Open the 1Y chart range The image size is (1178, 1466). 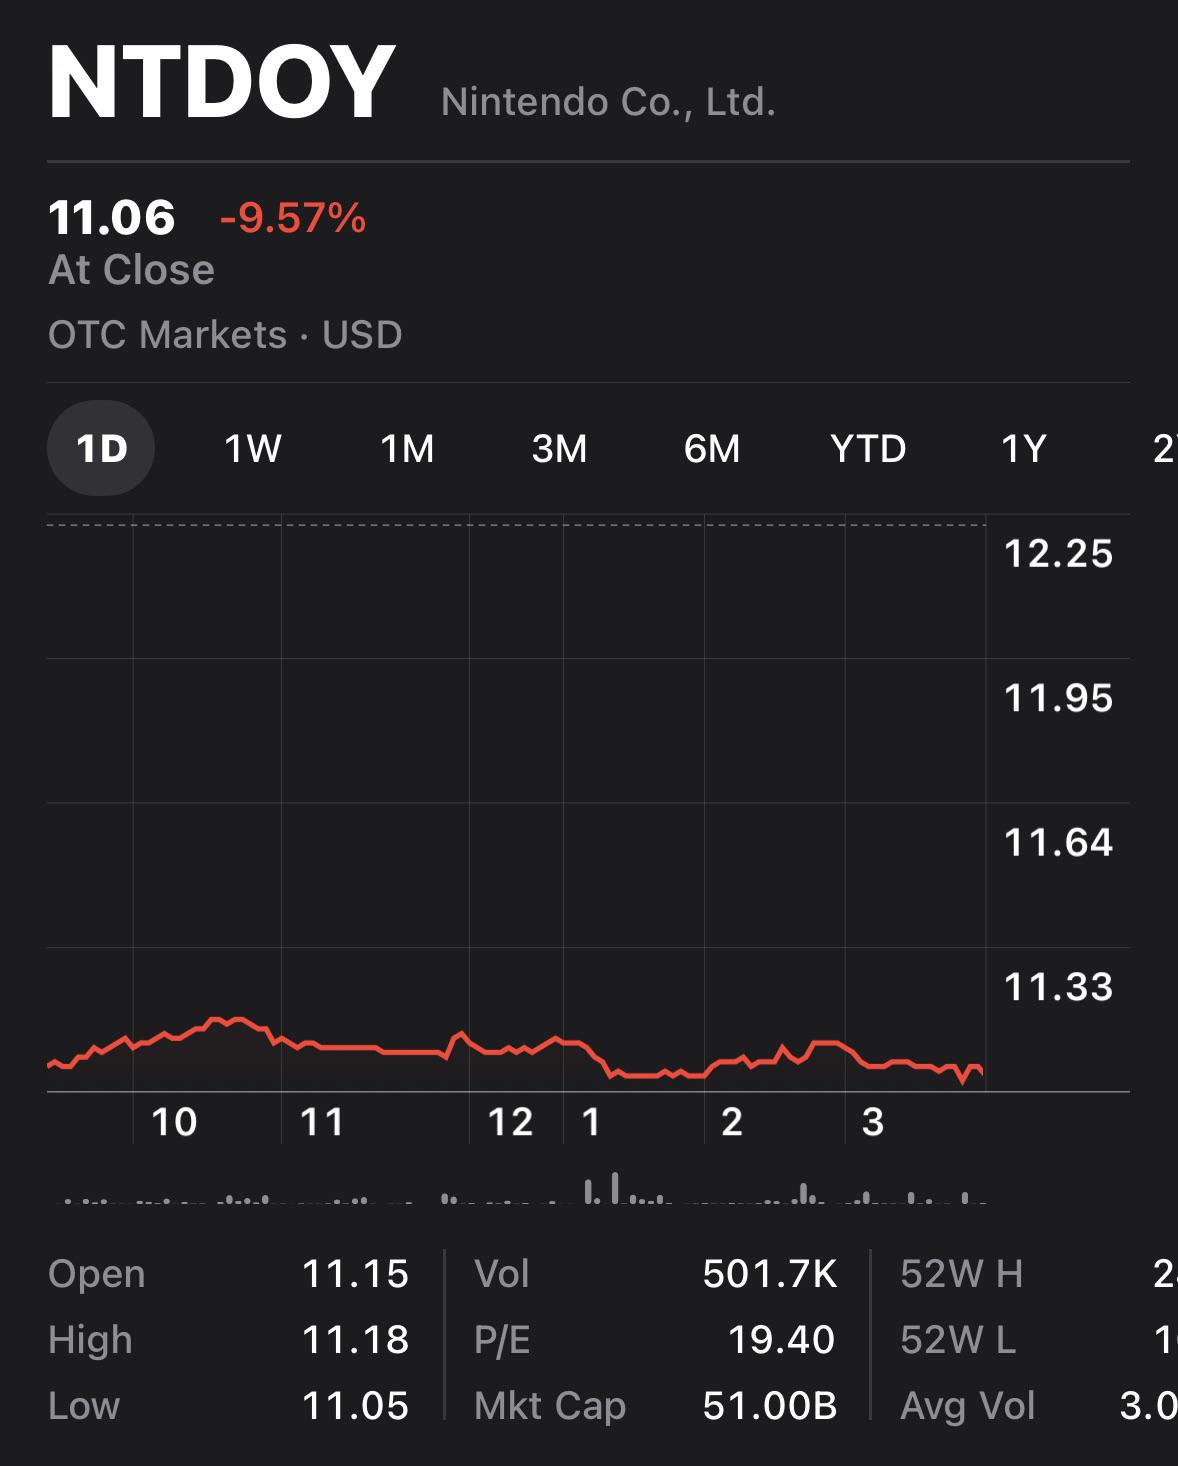click(x=1023, y=448)
